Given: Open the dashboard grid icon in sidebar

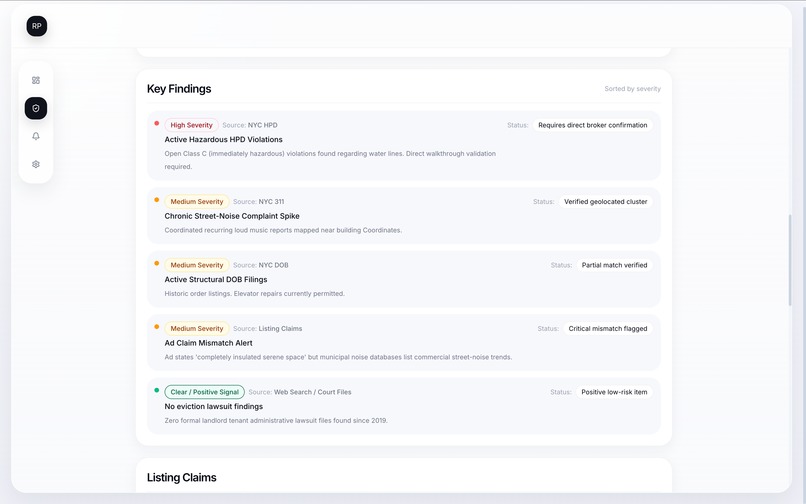Looking at the screenshot, I should (x=35, y=80).
